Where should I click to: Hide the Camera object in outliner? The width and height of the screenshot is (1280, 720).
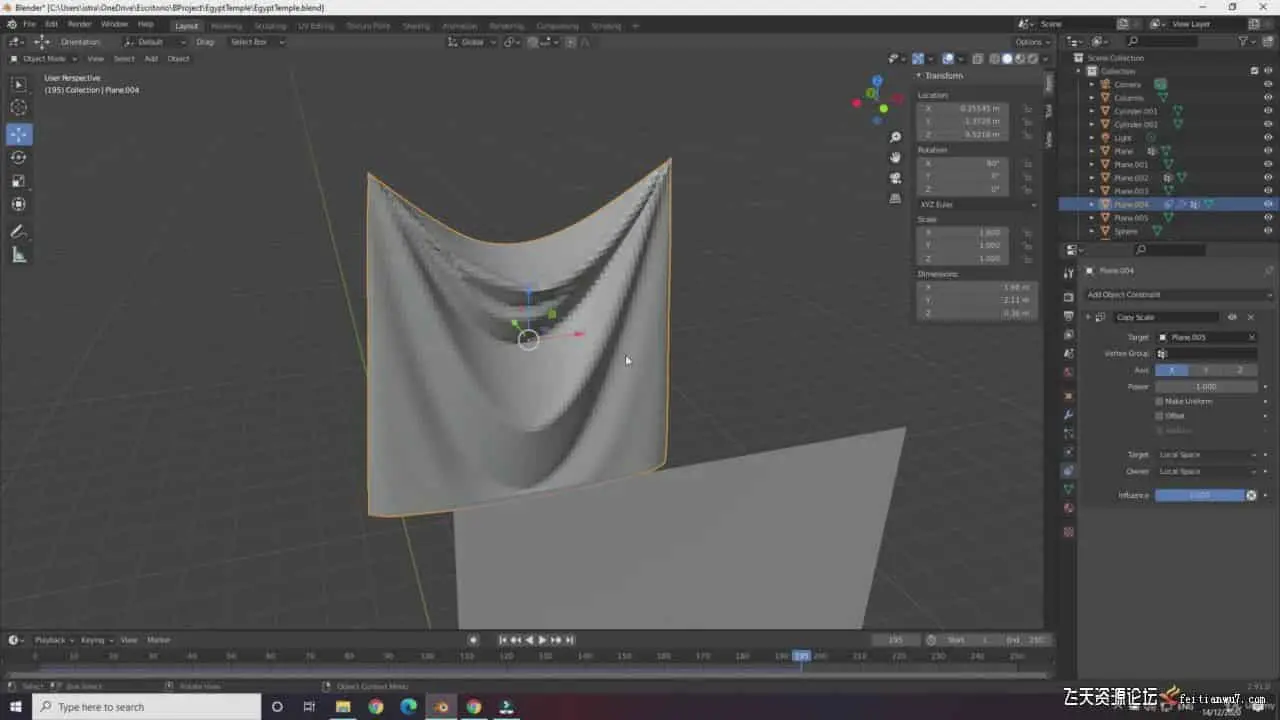[1268, 85]
